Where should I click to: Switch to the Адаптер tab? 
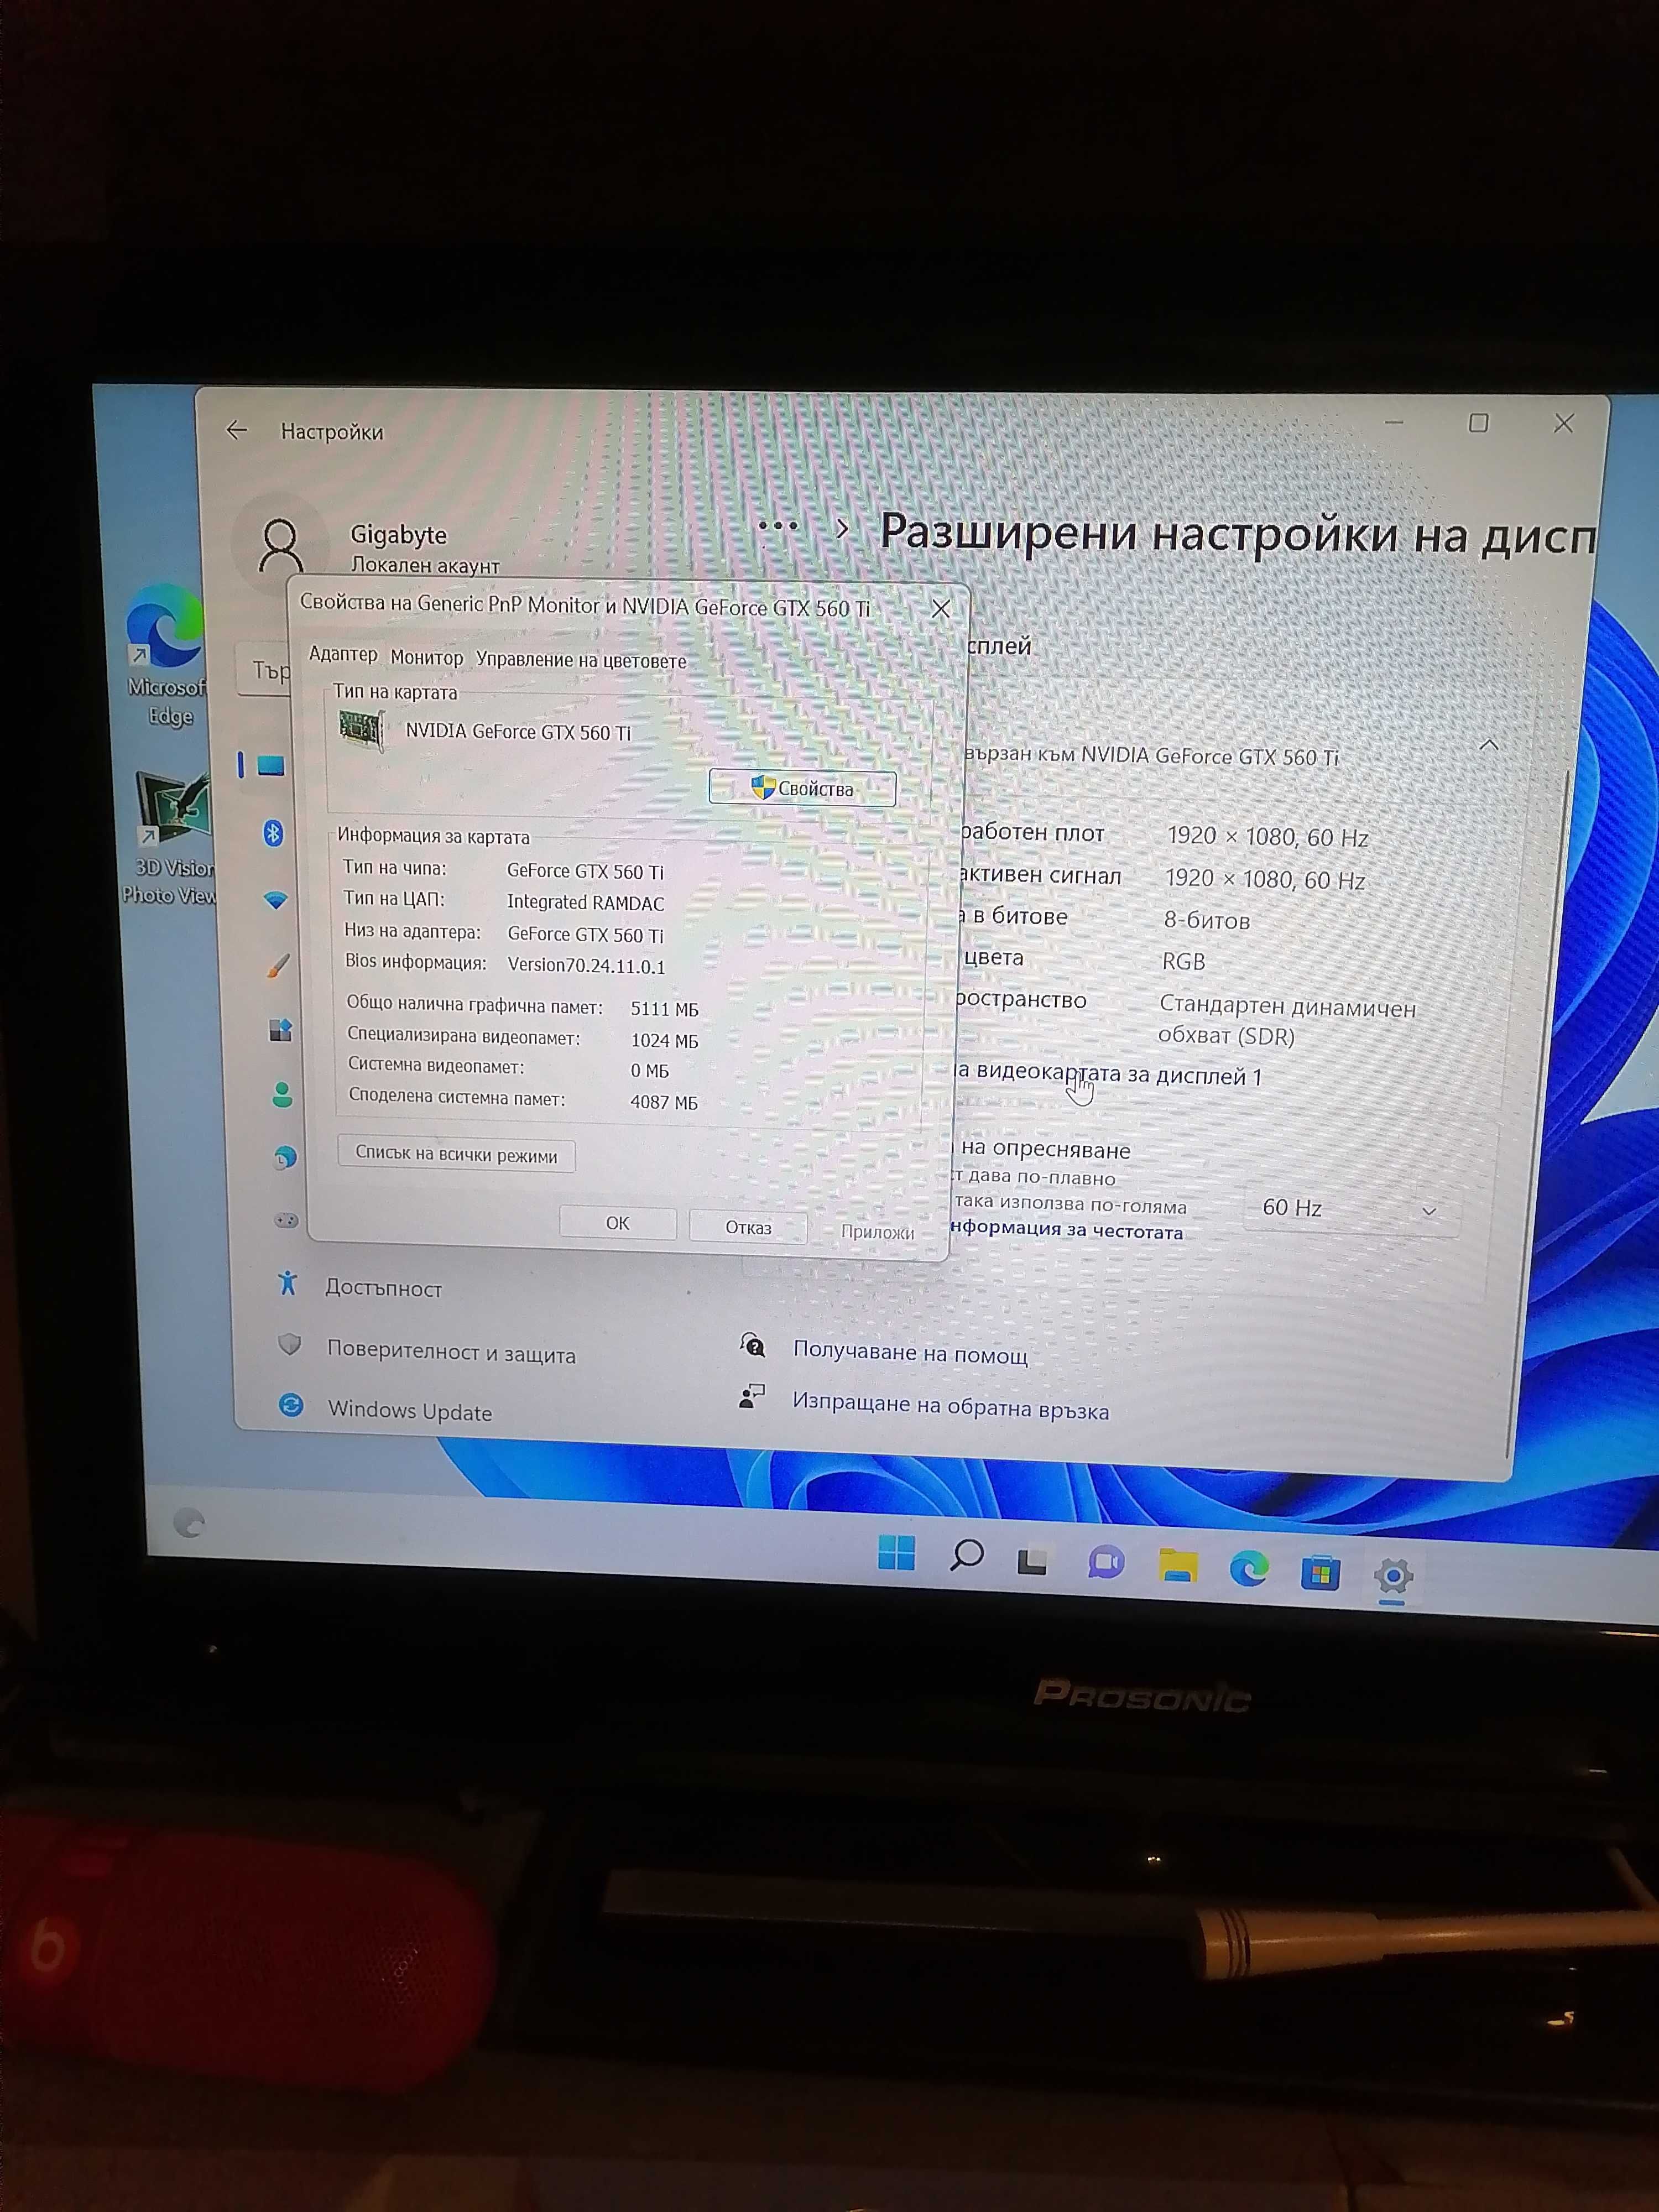(343, 654)
